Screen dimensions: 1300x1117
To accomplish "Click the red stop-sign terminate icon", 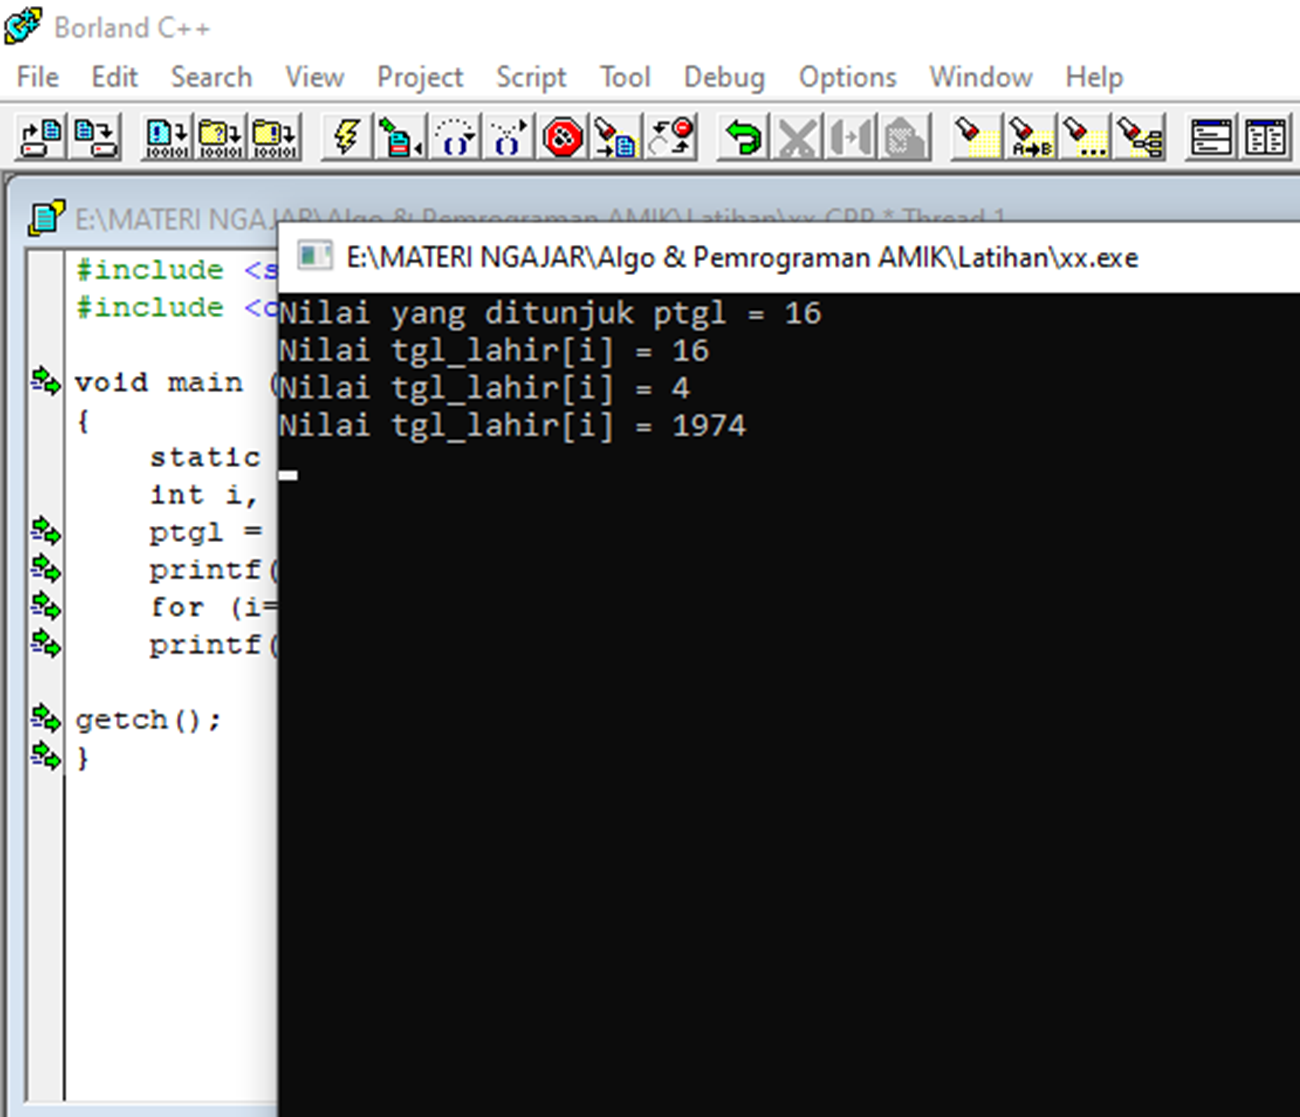I will [x=563, y=137].
